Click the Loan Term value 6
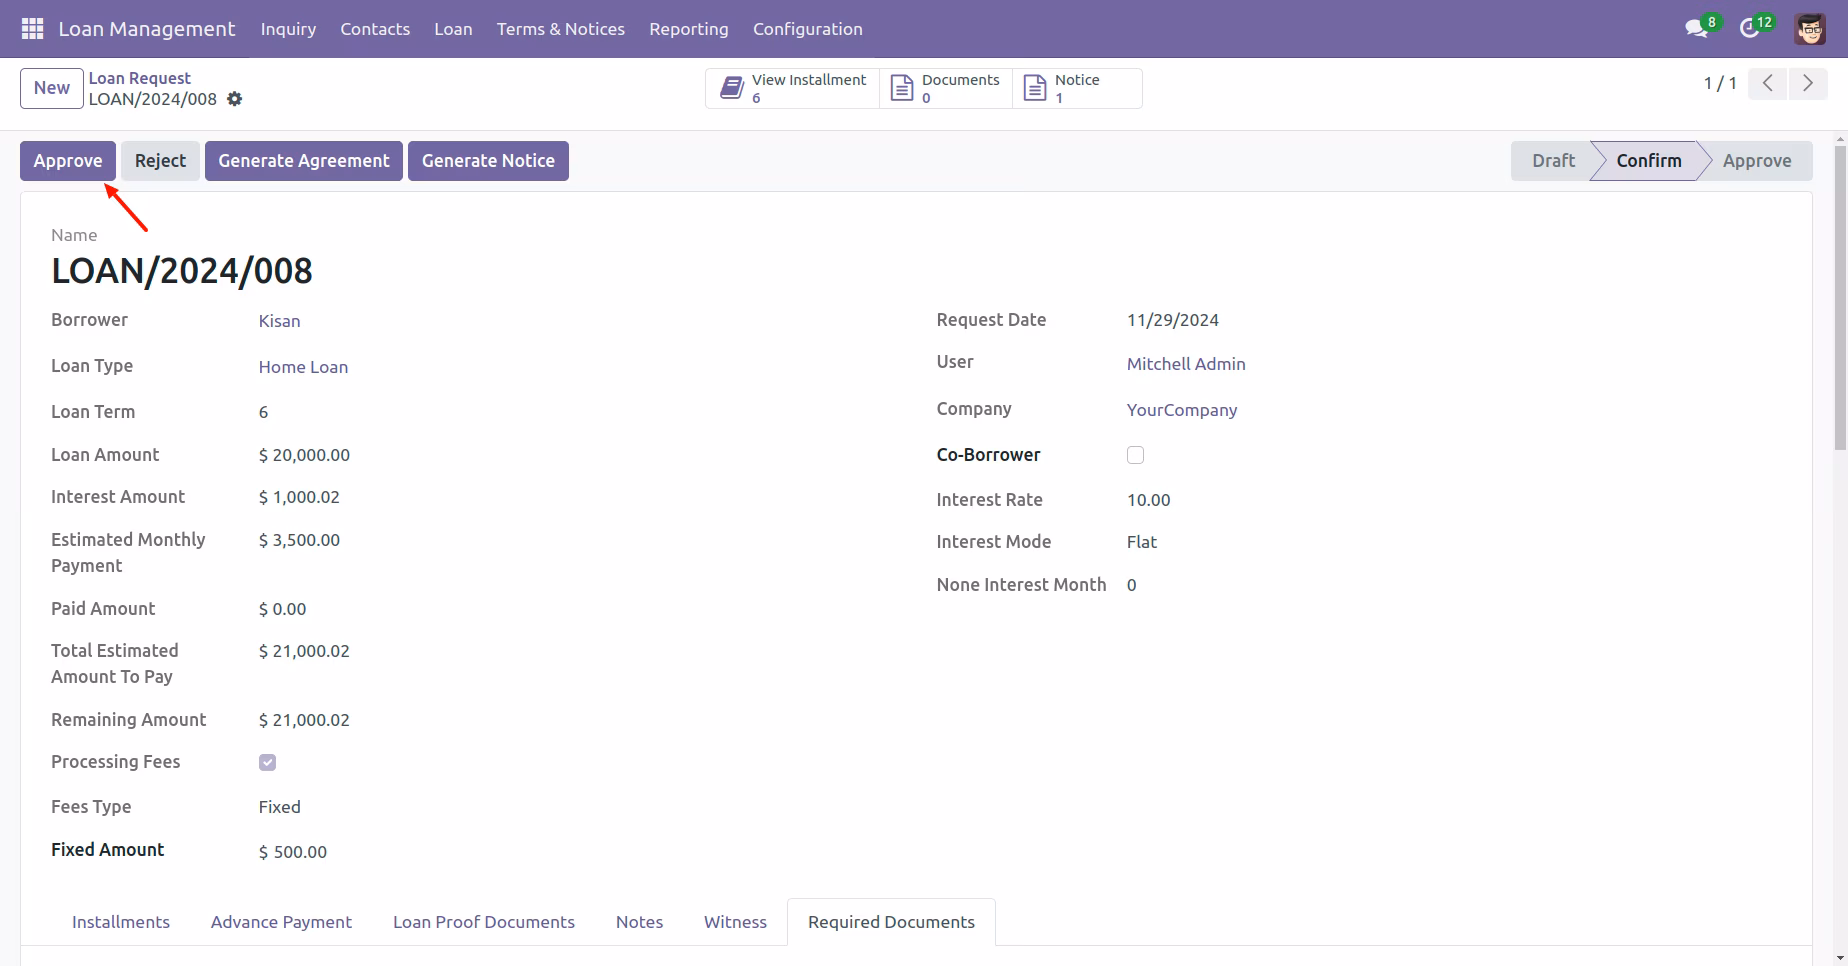This screenshot has height=966, width=1848. tap(263, 412)
